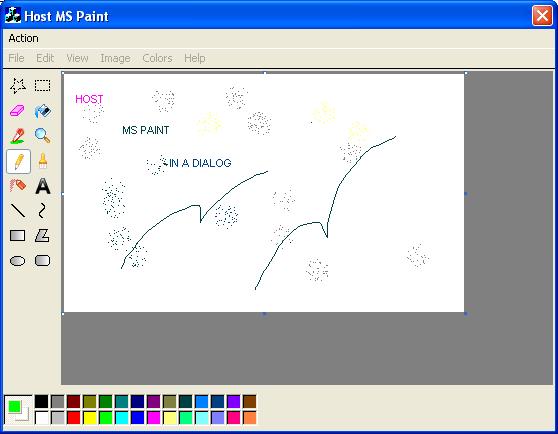Choose the Text tool letter A
This screenshot has width=558, height=434.
(42, 186)
